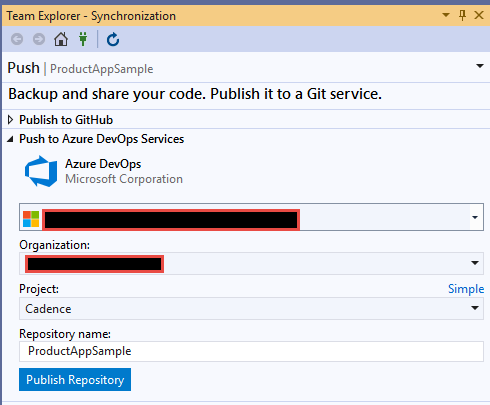Click the Push page heading
The width and height of the screenshot is (490, 405).
point(24,68)
